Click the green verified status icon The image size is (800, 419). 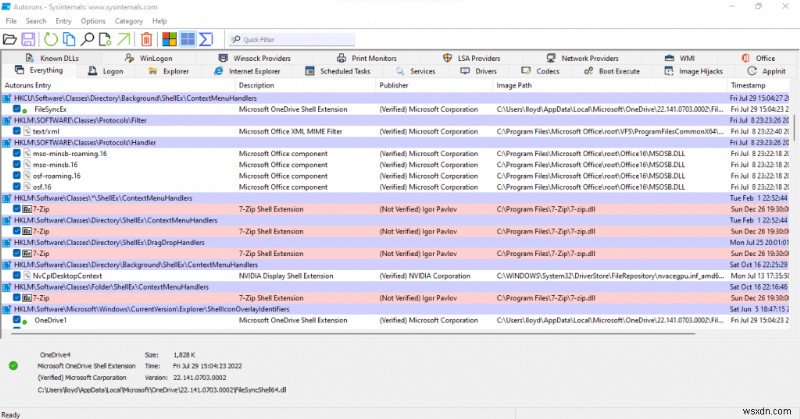[13, 365]
